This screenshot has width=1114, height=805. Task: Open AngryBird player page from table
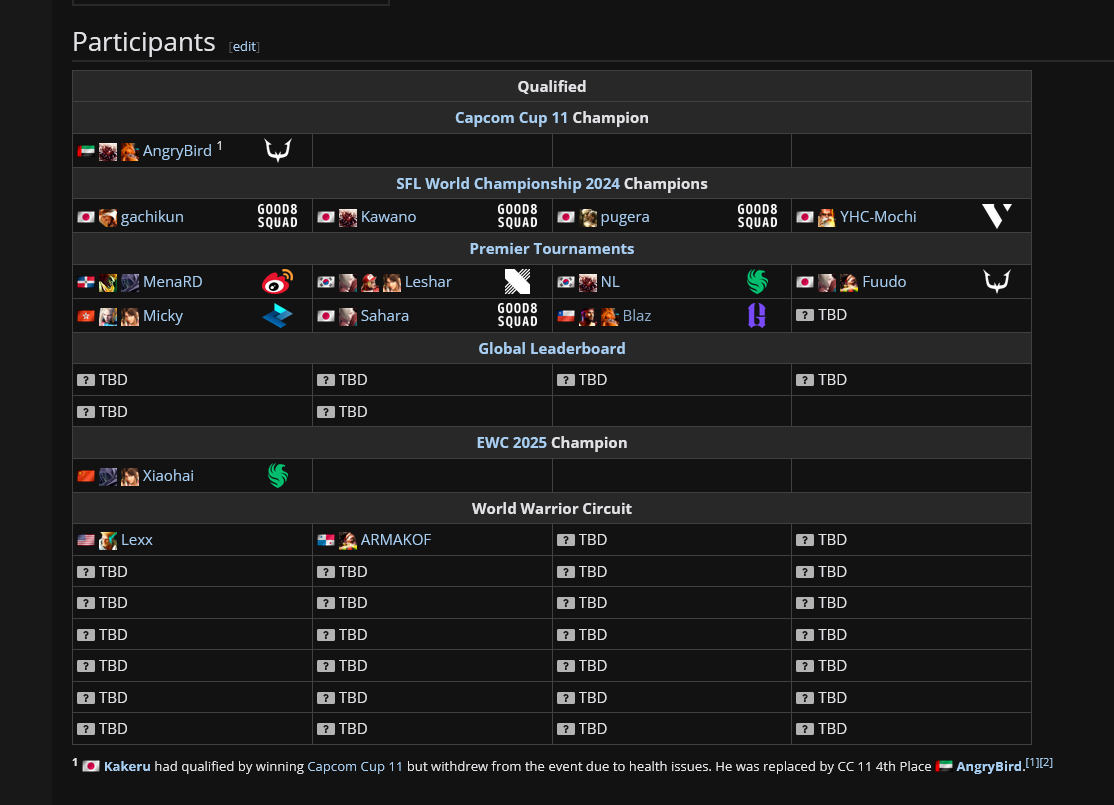point(177,151)
